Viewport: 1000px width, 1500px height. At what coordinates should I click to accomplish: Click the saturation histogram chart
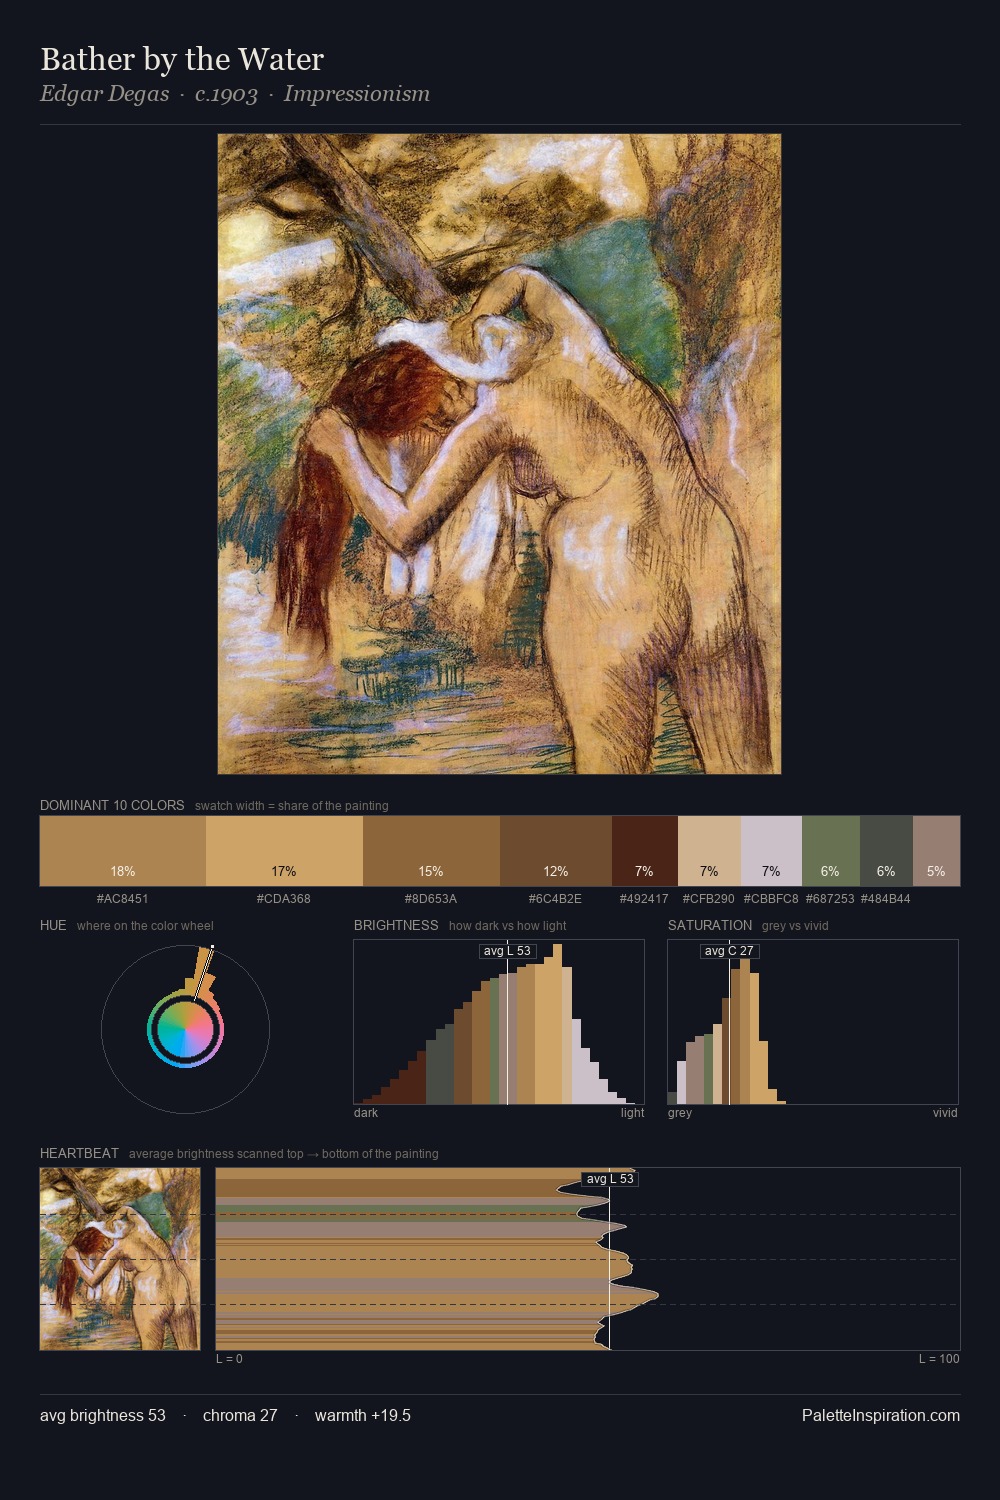click(x=813, y=1022)
